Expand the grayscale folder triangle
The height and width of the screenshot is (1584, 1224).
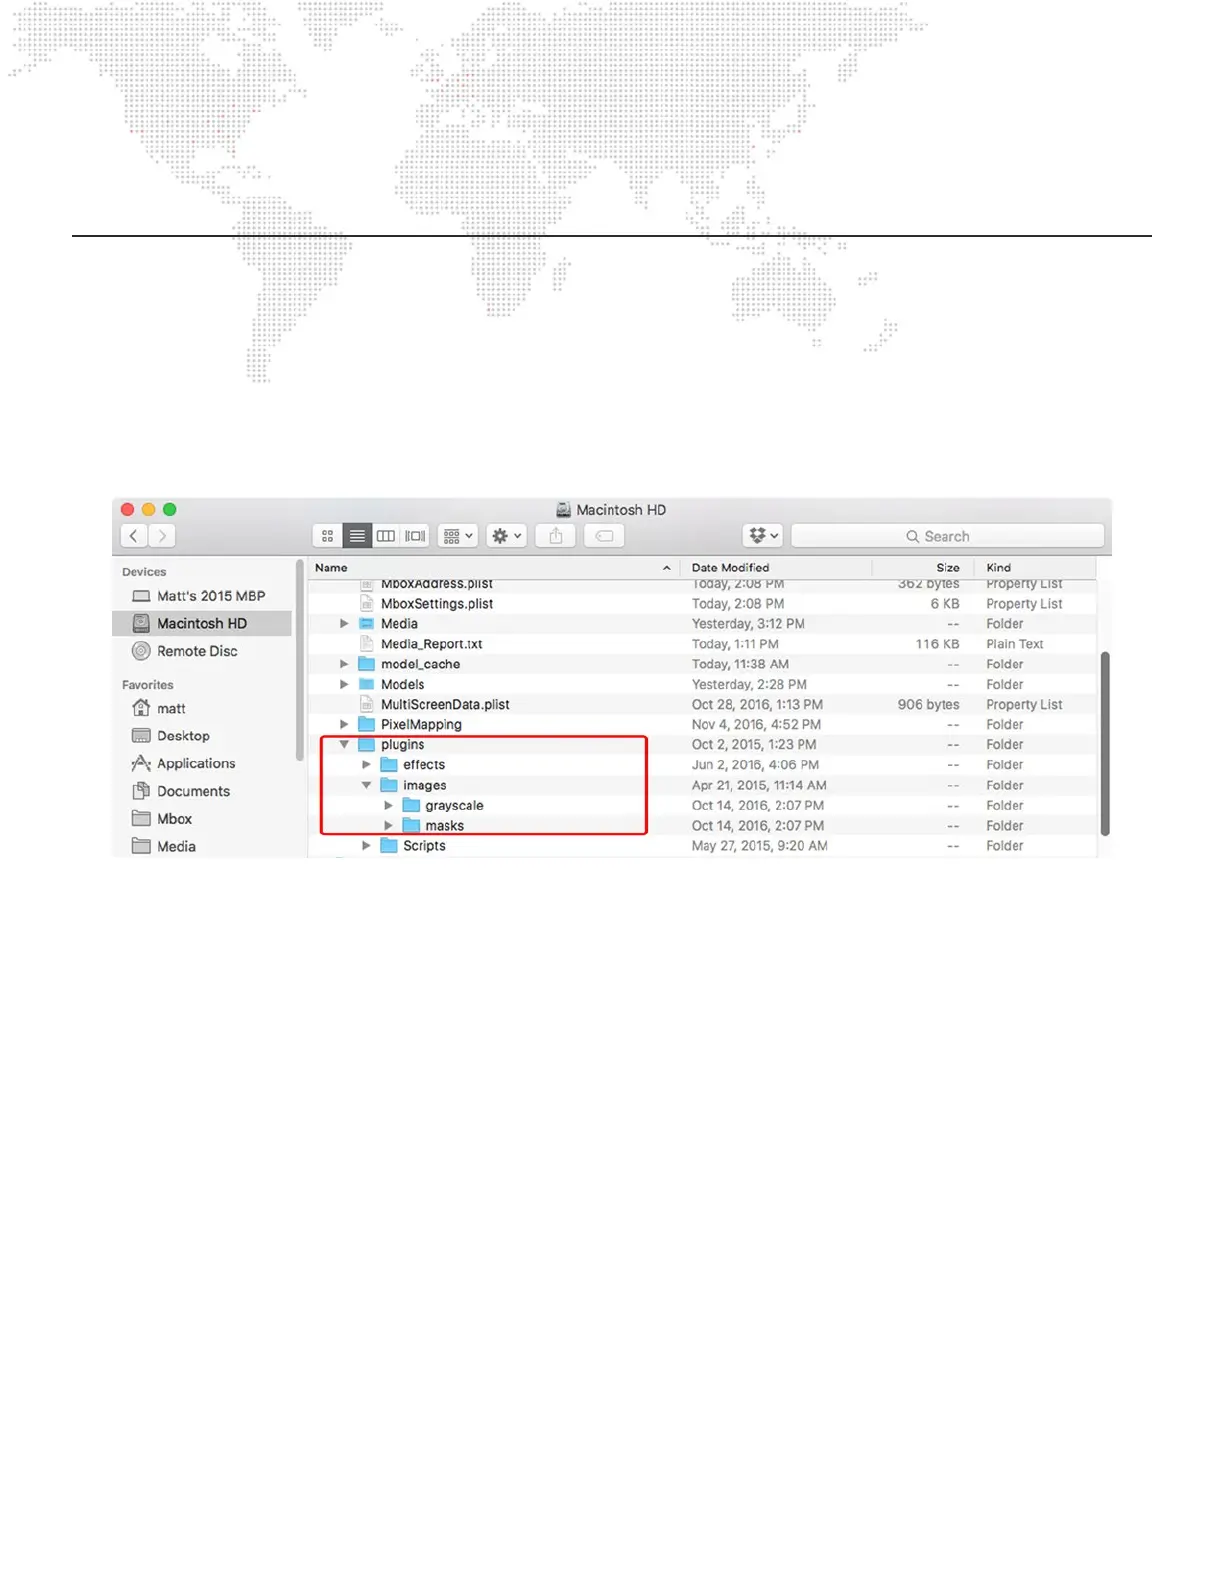(x=388, y=805)
